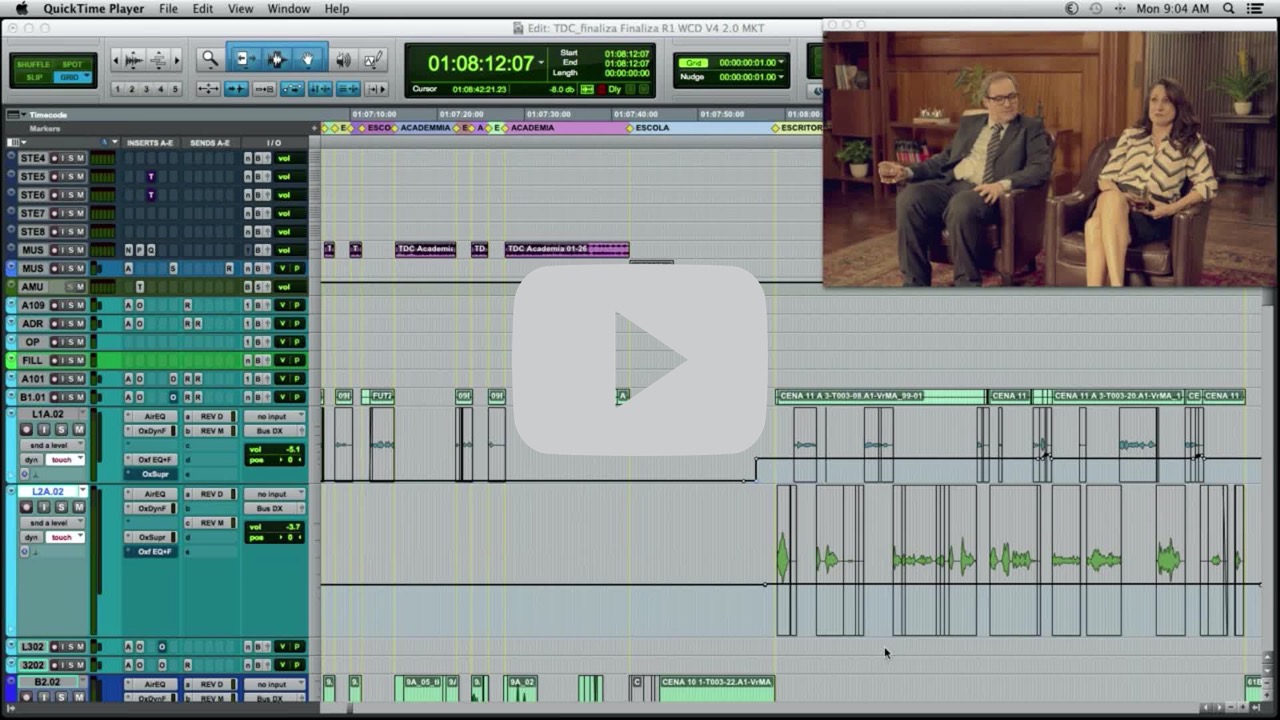Screen dimensions: 1280x720
Task: Select the Trim tool
Action: [x=245, y=60]
